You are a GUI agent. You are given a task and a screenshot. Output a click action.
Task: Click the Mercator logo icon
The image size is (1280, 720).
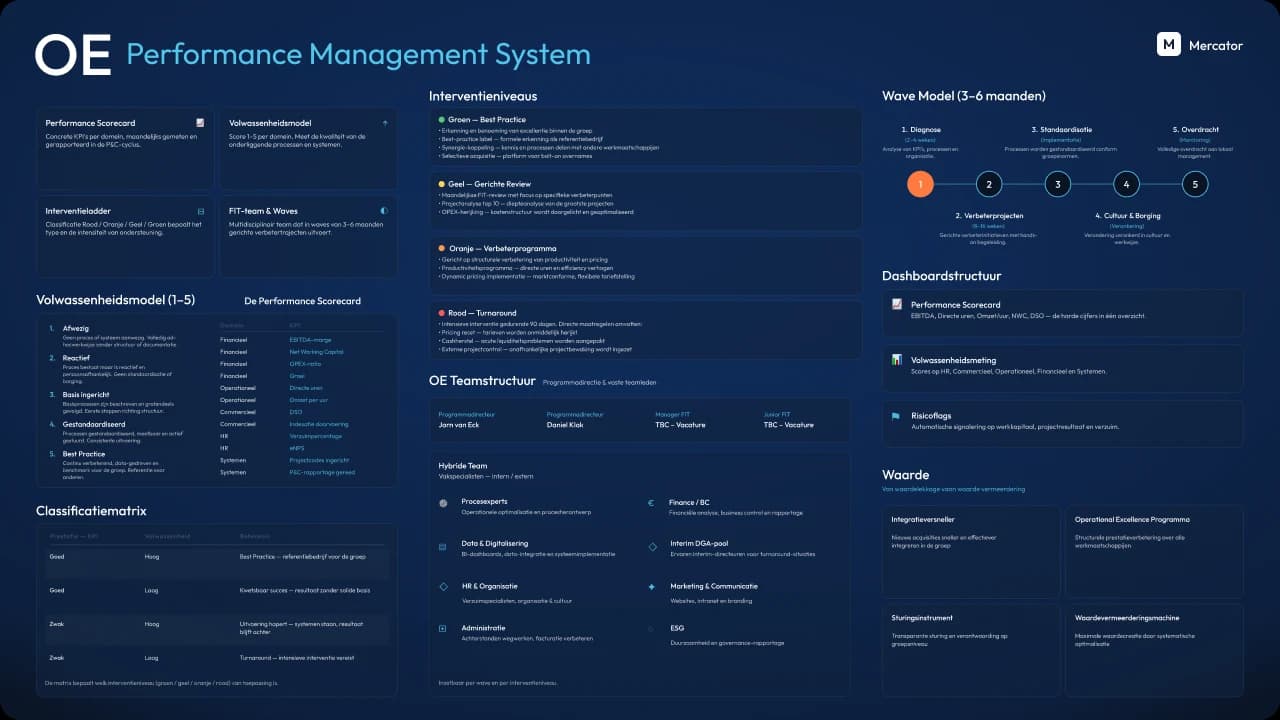point(1169,44)
